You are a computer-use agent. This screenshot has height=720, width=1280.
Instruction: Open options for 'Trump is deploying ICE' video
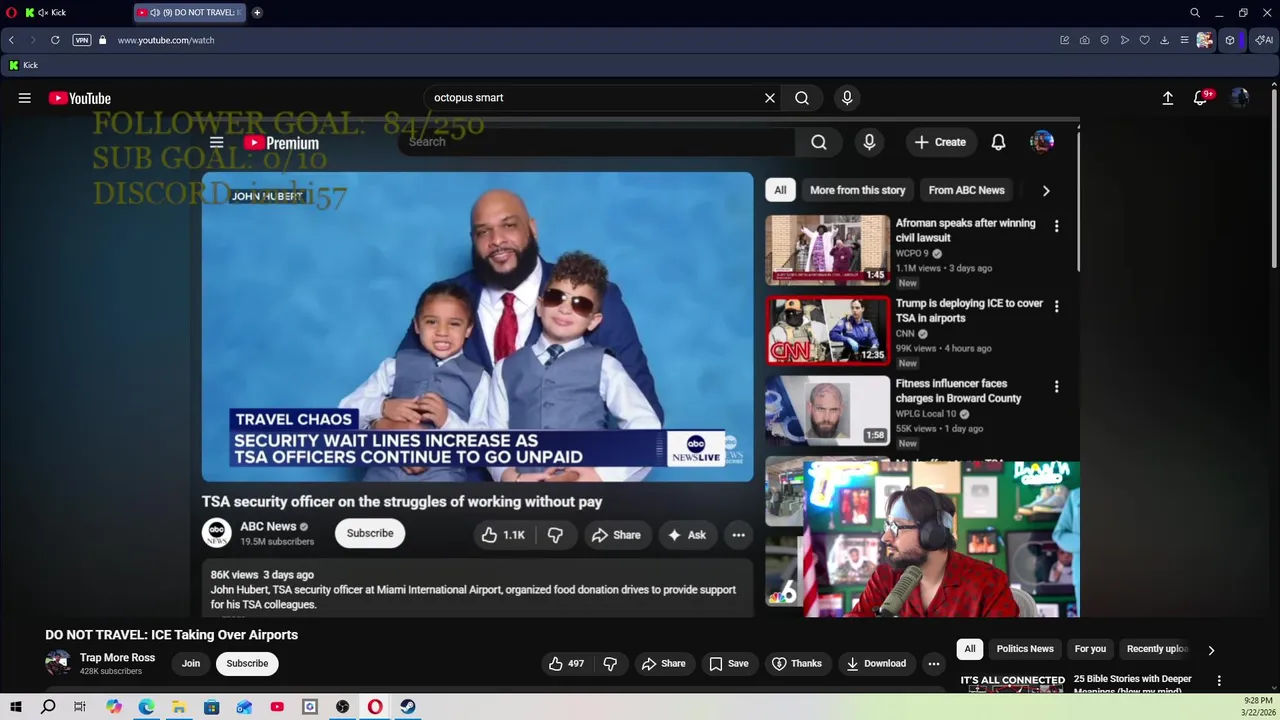[x=1056, y=306]
